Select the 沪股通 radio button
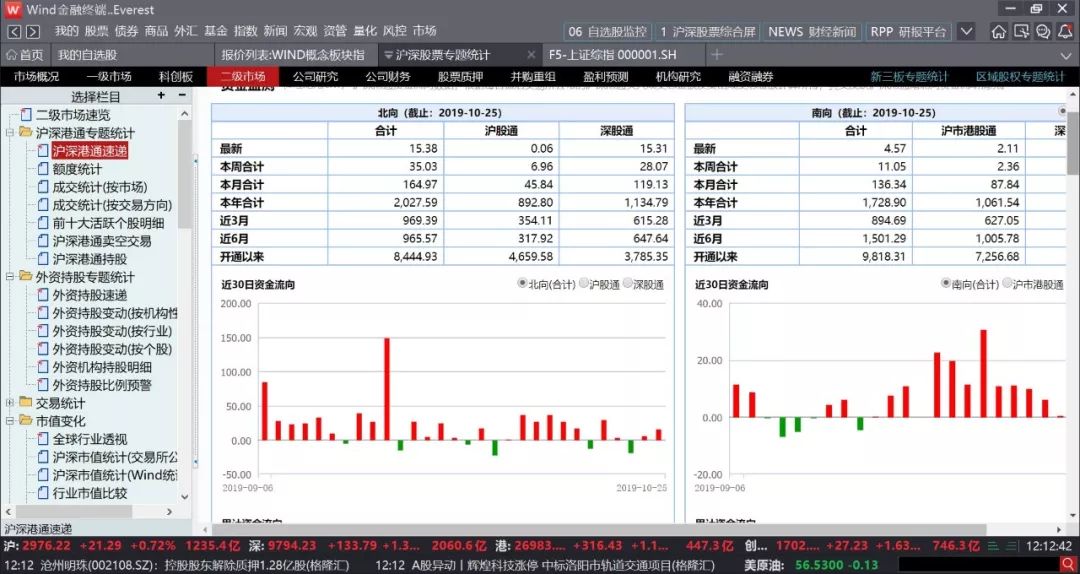 click(x=583, y=284)
